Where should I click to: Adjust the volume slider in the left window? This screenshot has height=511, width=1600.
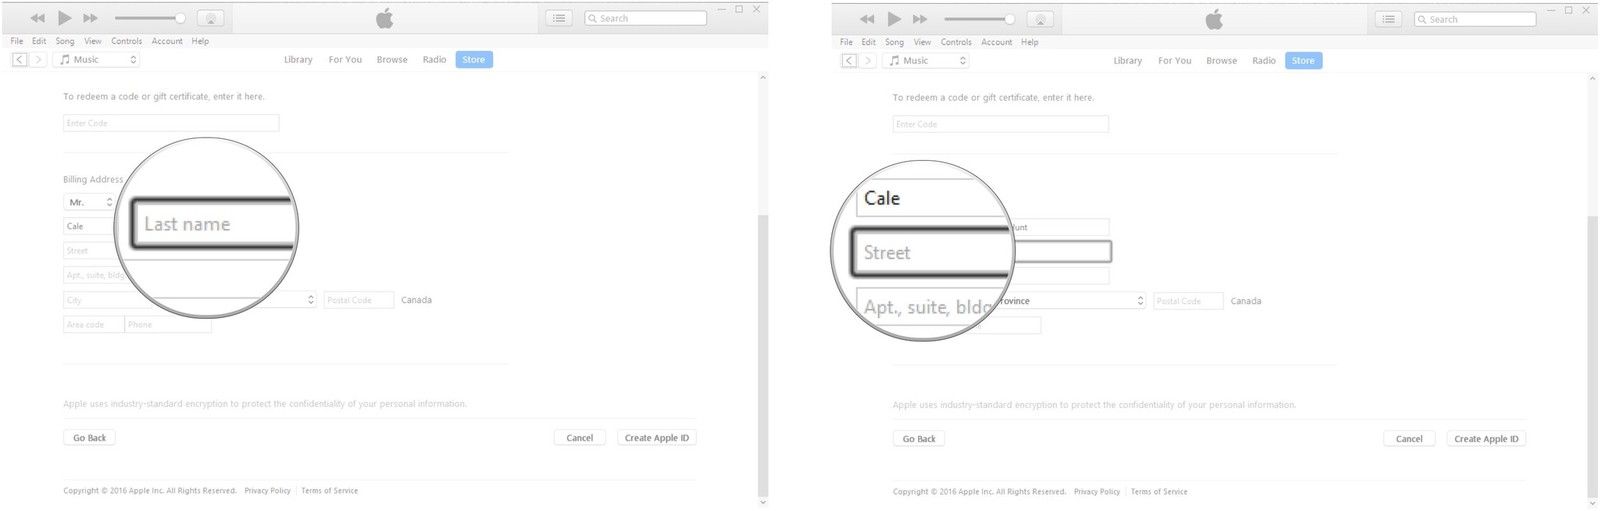[150, 18]
